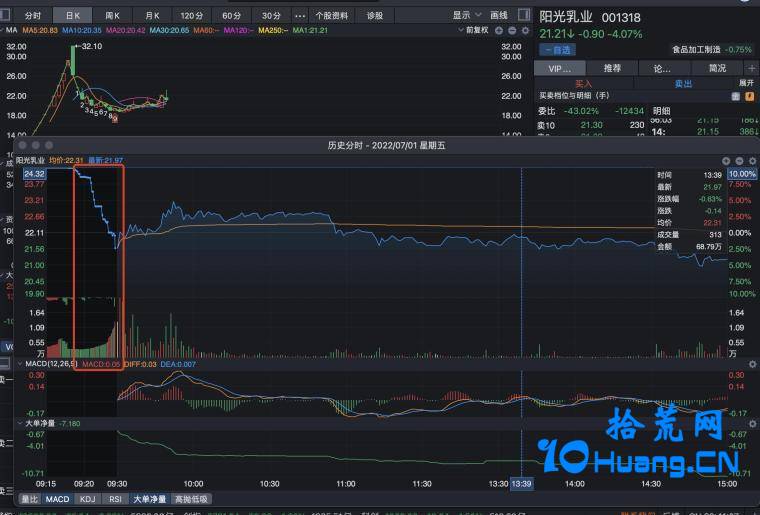Toggle 大单净量 indicator at bottom bar
The height and width of the screenshot is (515, 760).
click(x=150, y=499)
